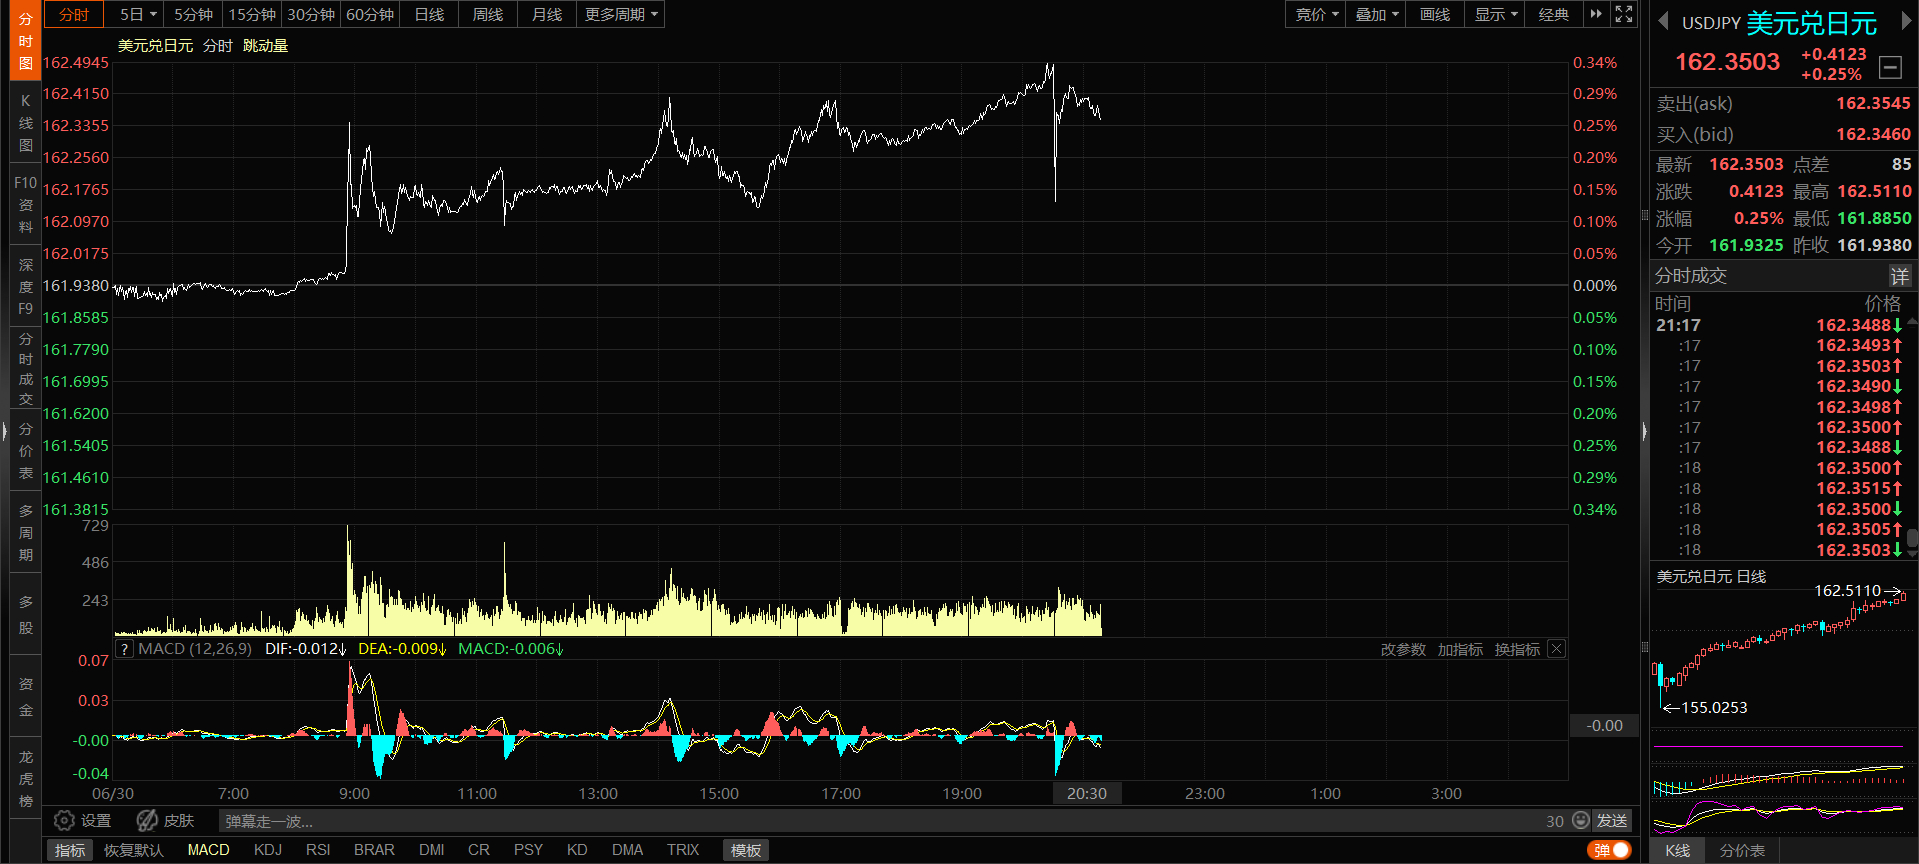Switch to 5分钟 period
Image resolution: width=1919 pixels, height=864 pixels.
click(x=193, y=14)
